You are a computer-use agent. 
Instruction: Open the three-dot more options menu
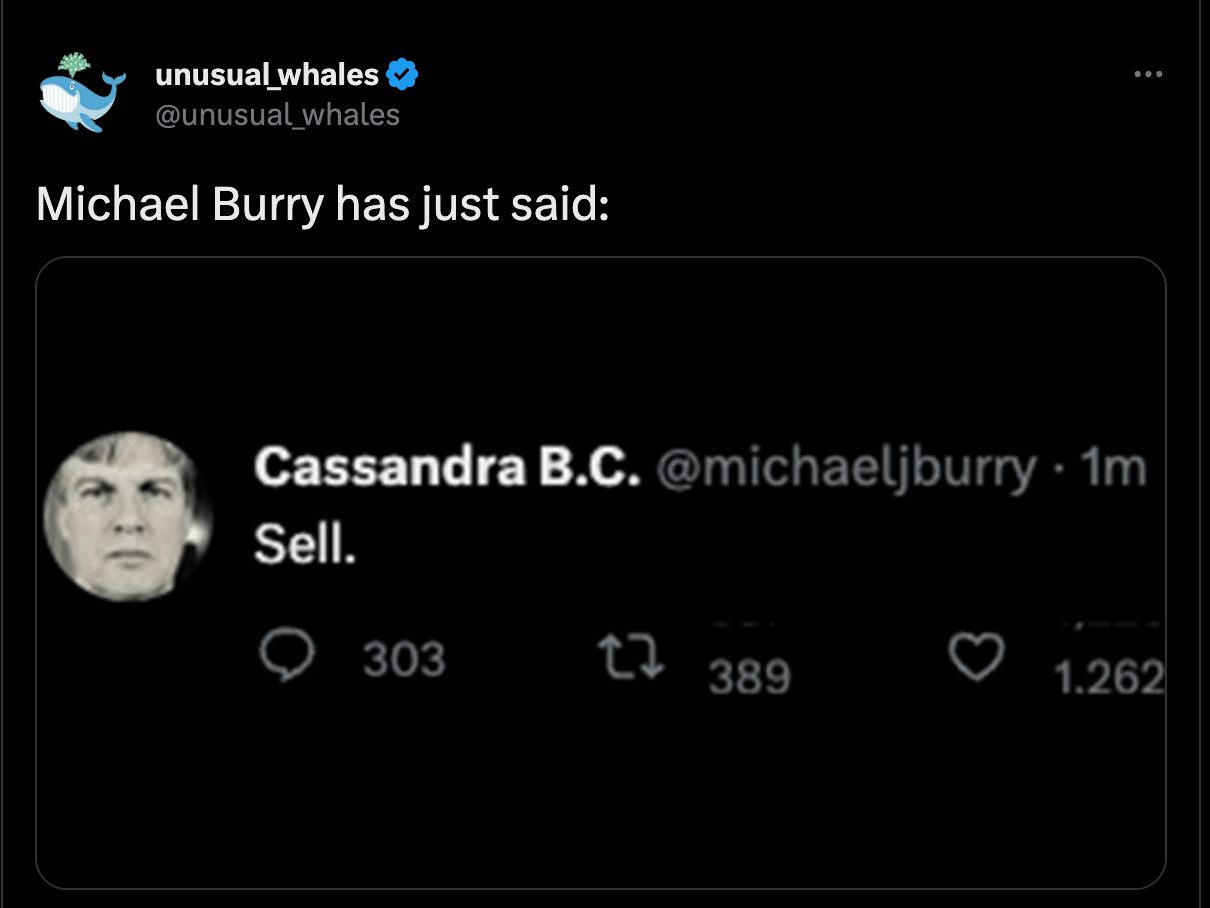[1148, 74]
